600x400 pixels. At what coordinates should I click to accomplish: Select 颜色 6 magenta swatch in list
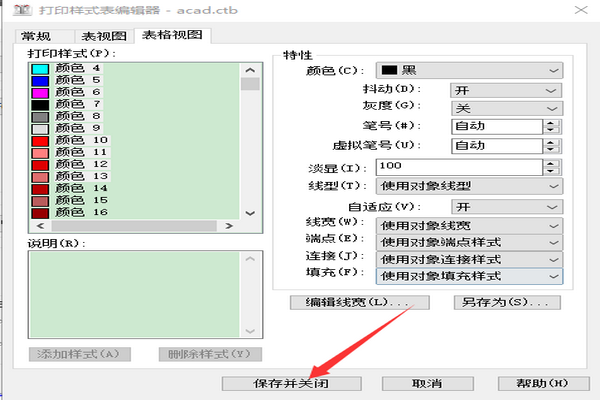40,93
